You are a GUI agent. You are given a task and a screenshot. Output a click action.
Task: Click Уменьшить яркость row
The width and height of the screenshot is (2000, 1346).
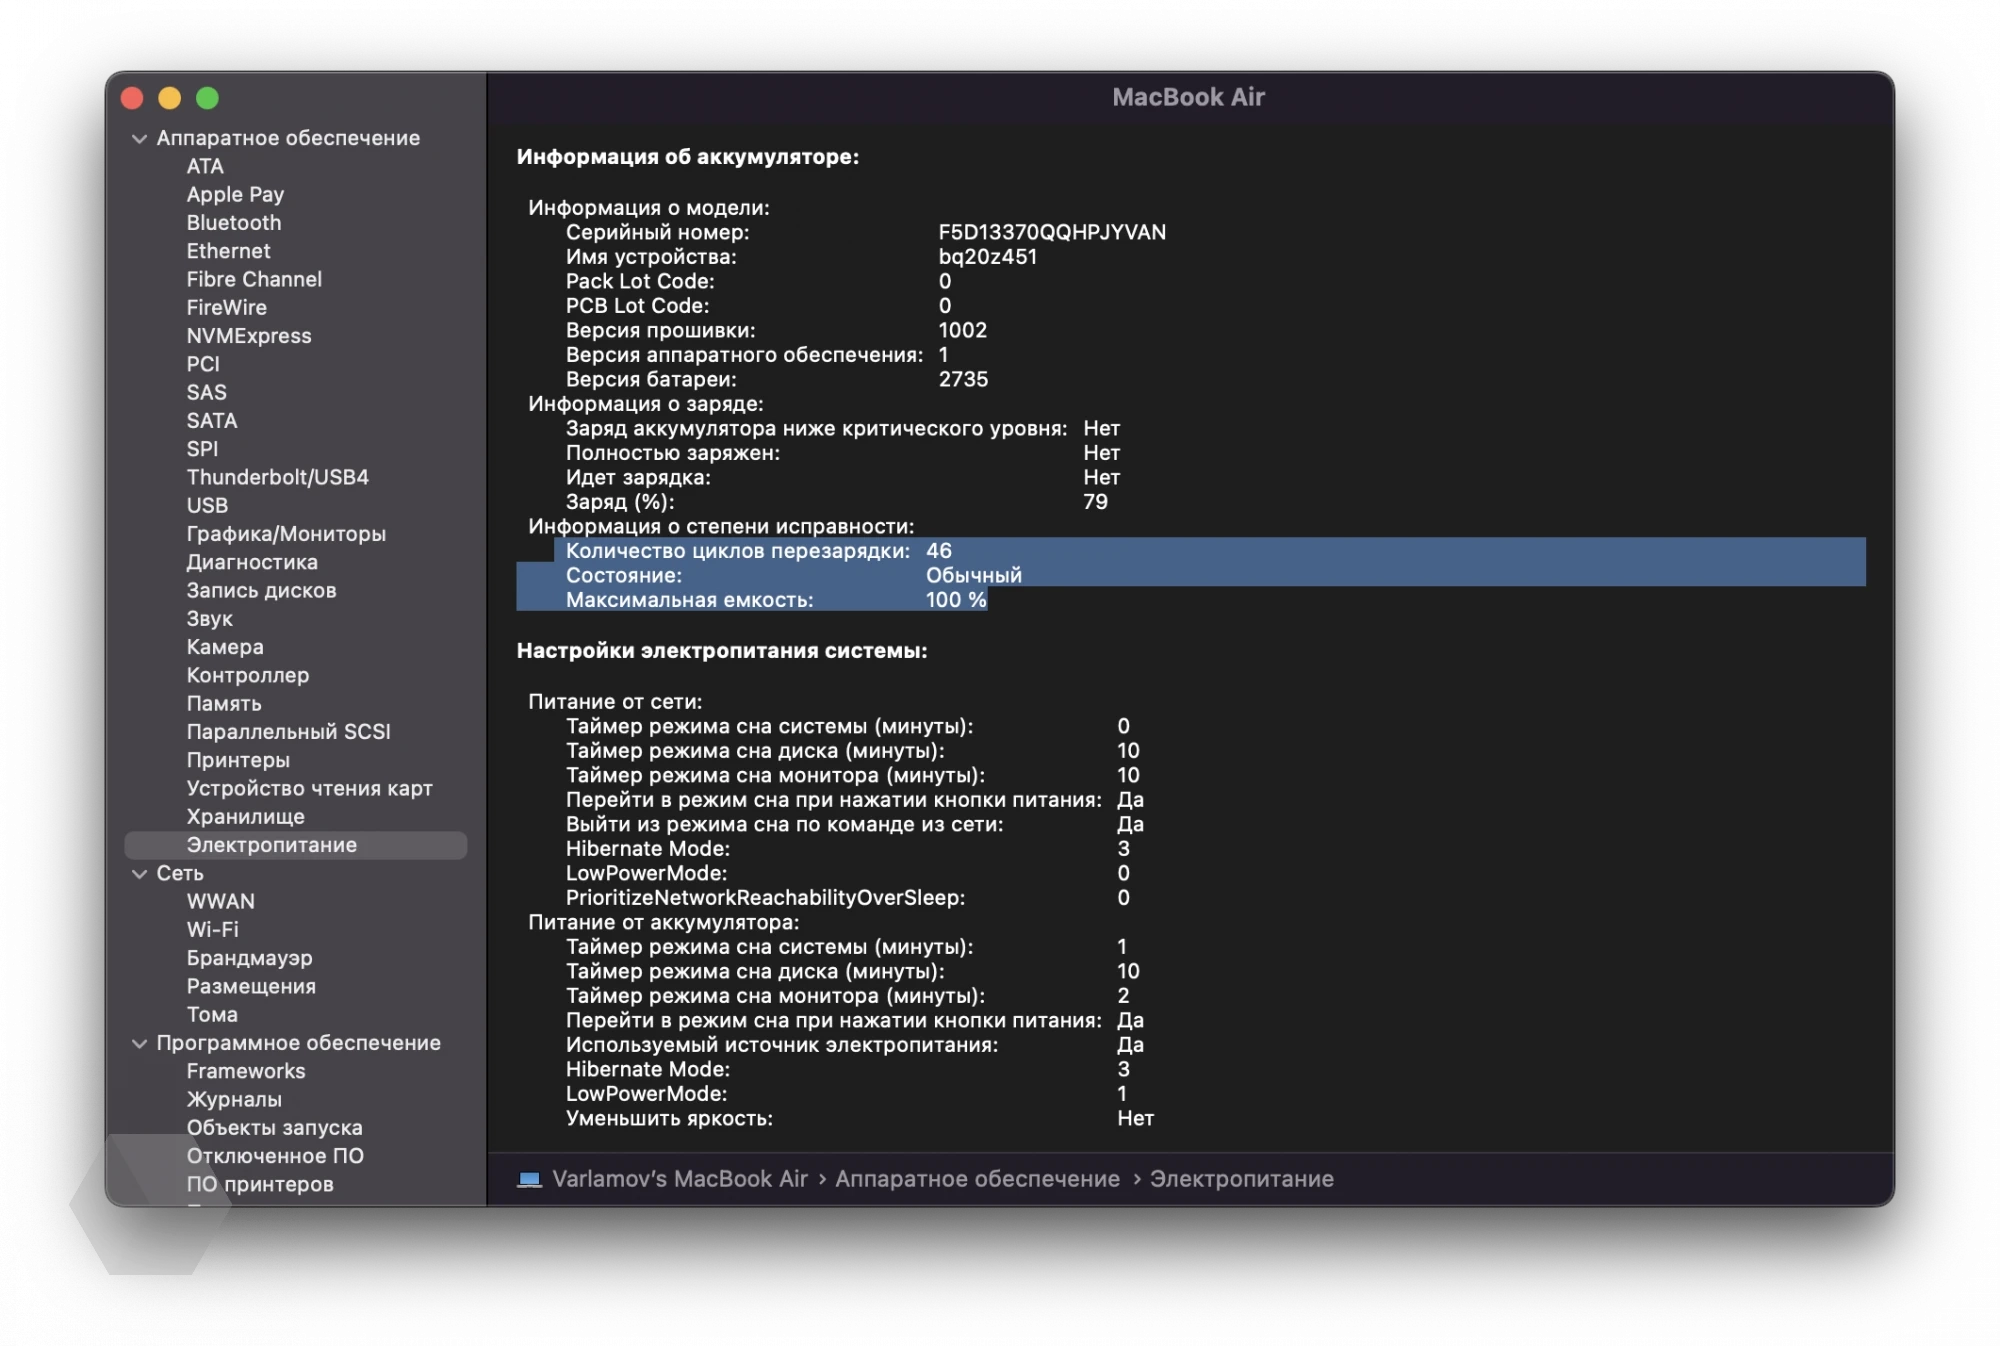click(860, 1119)
